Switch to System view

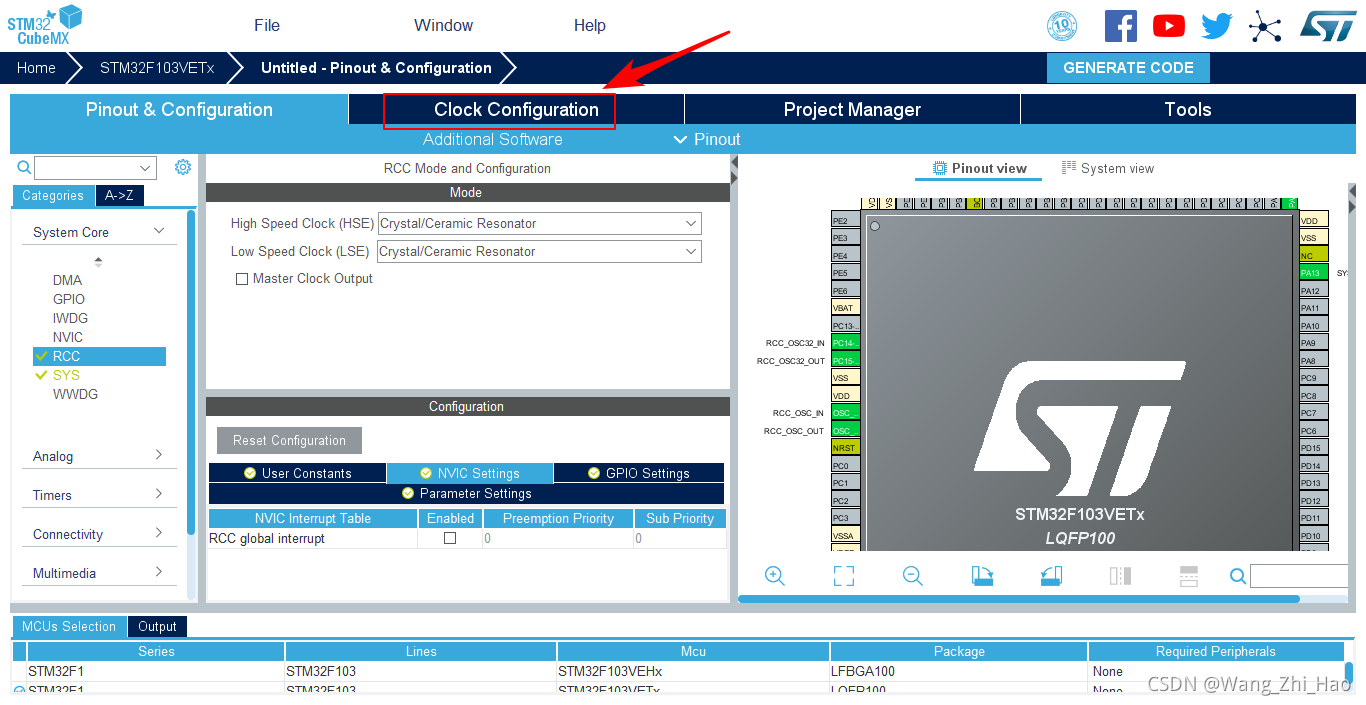point(1108,168)
